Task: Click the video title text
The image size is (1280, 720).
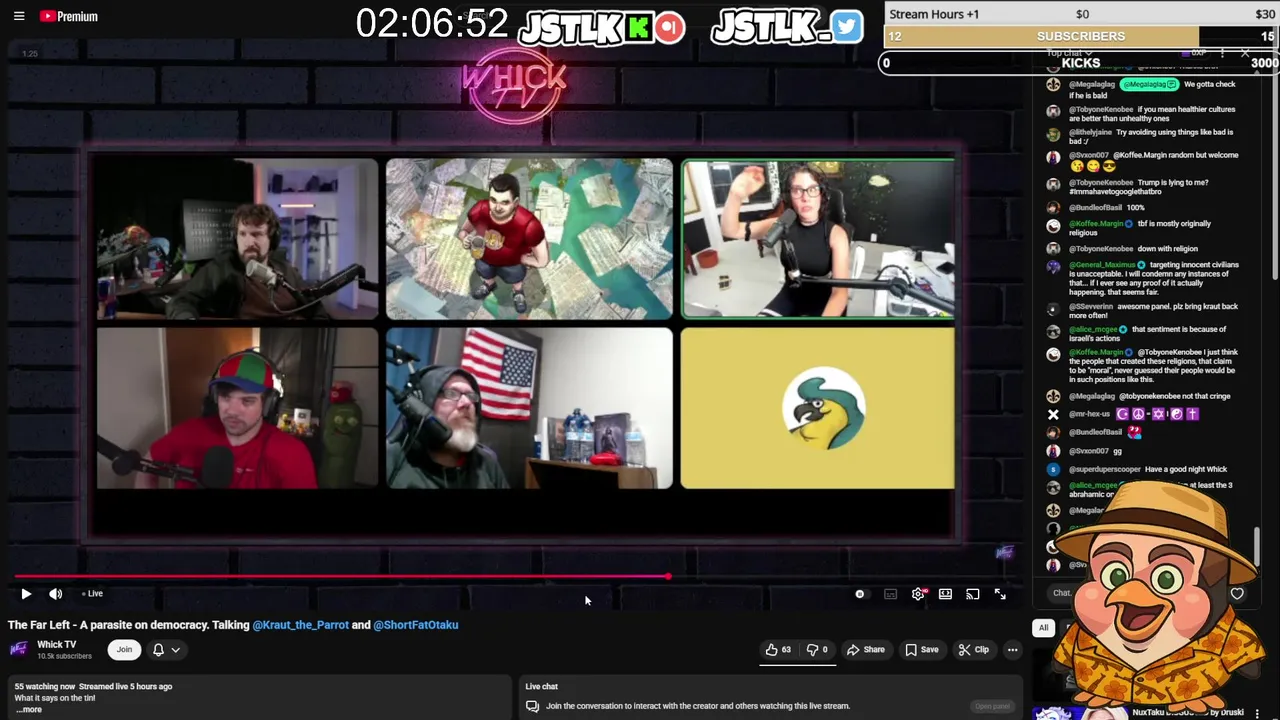Action: point(233,625)
